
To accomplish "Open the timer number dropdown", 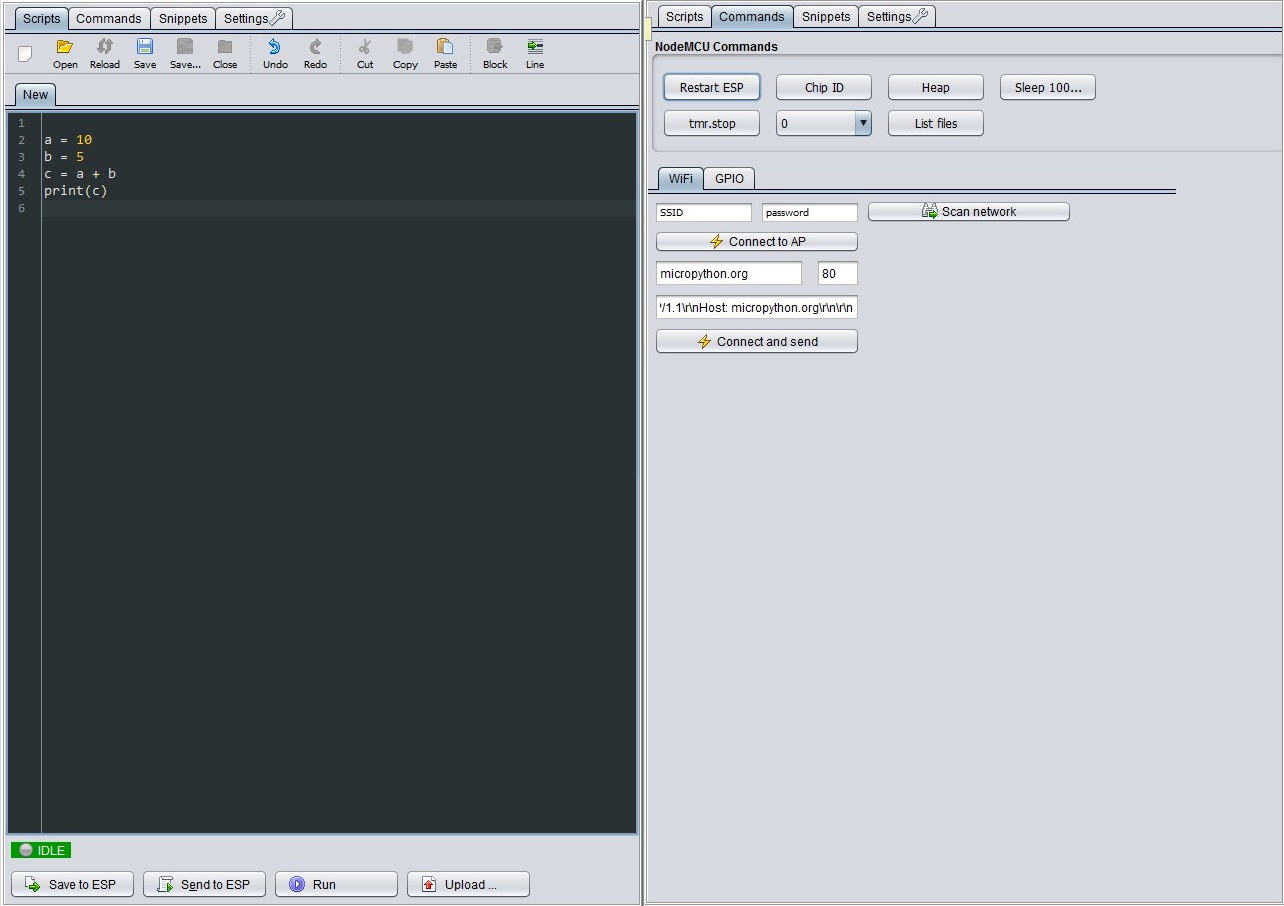I will coord(862,123).
